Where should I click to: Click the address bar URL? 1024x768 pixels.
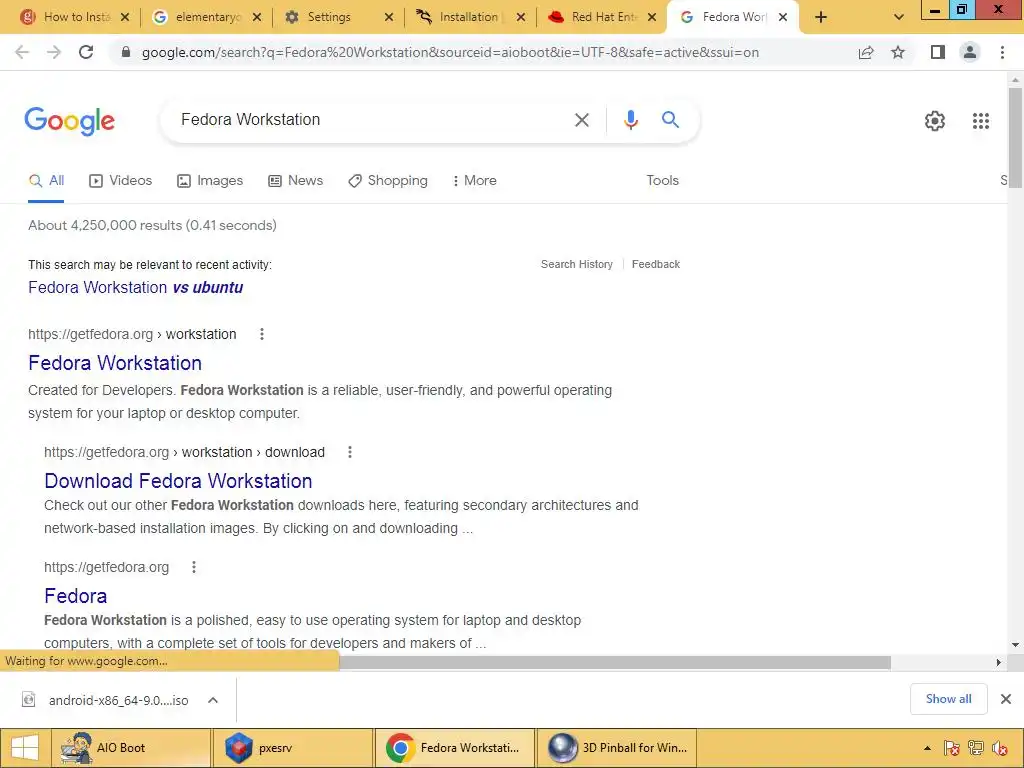point(450,53)
